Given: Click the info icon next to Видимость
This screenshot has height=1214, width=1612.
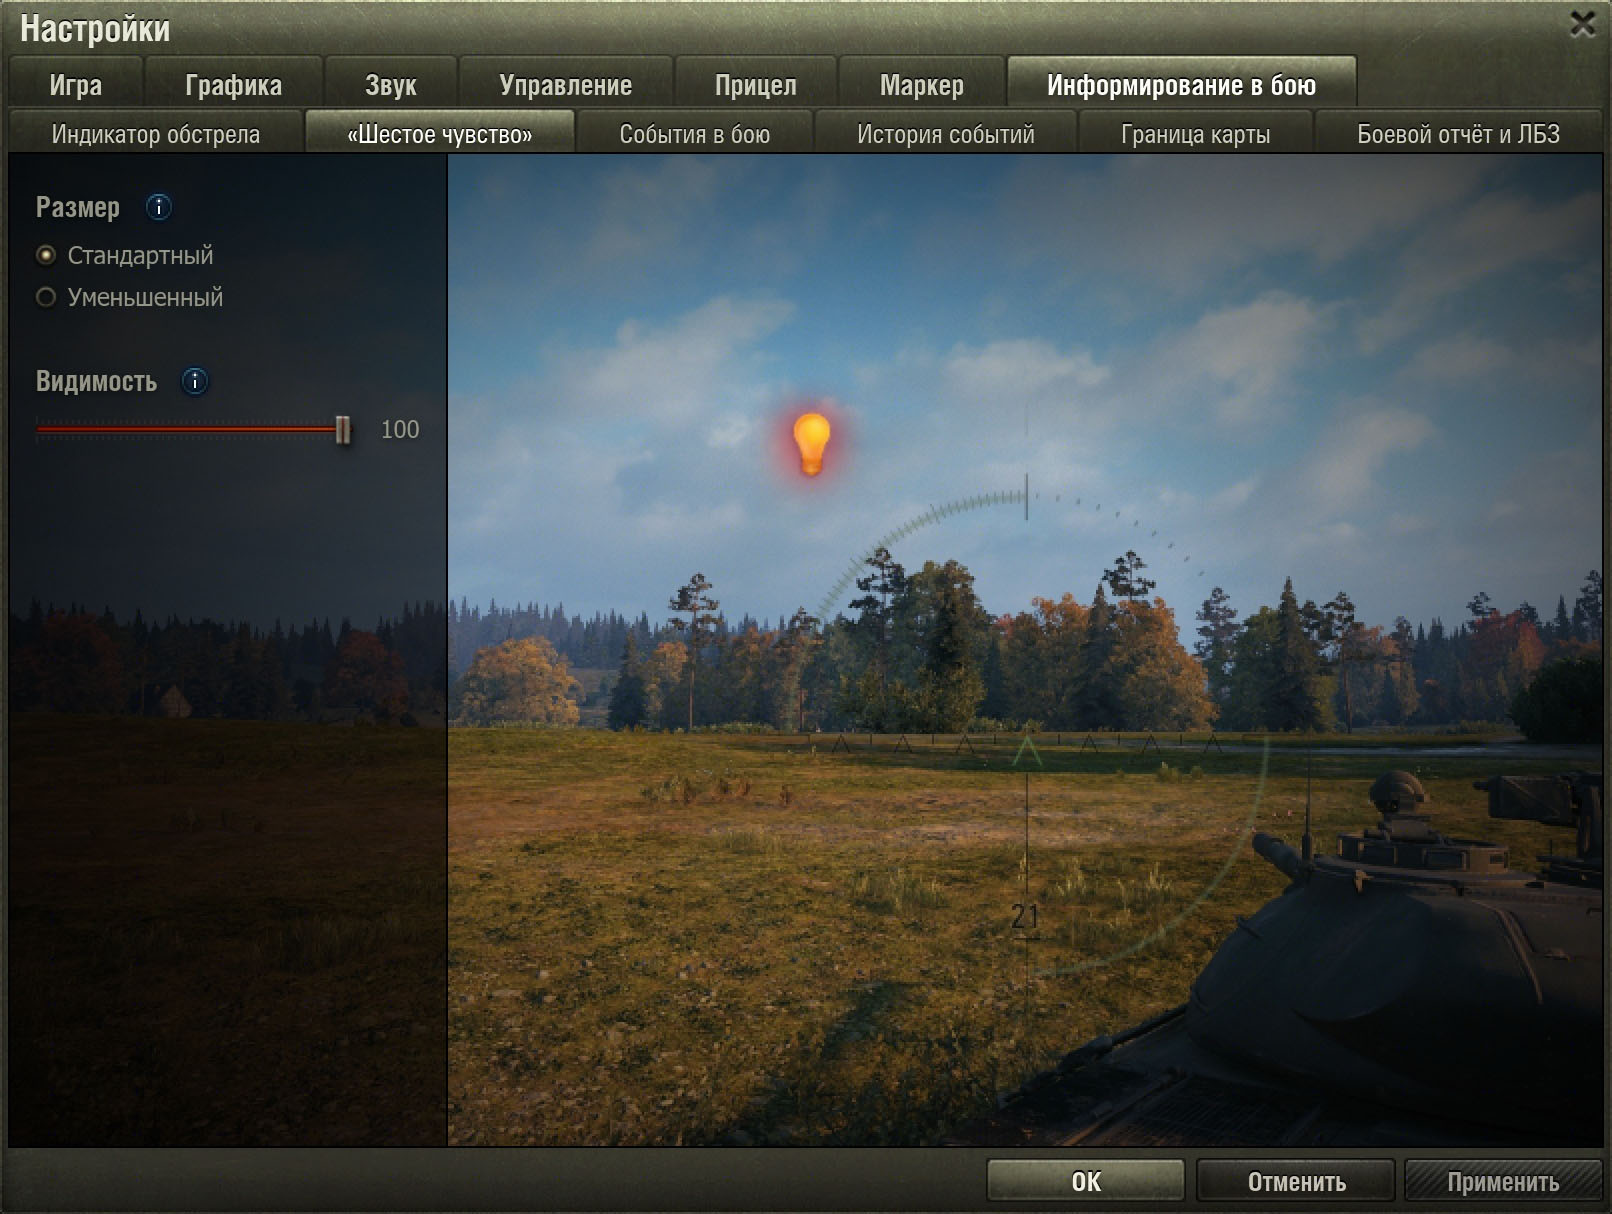Looking at the screenshot, I should 195,381.
